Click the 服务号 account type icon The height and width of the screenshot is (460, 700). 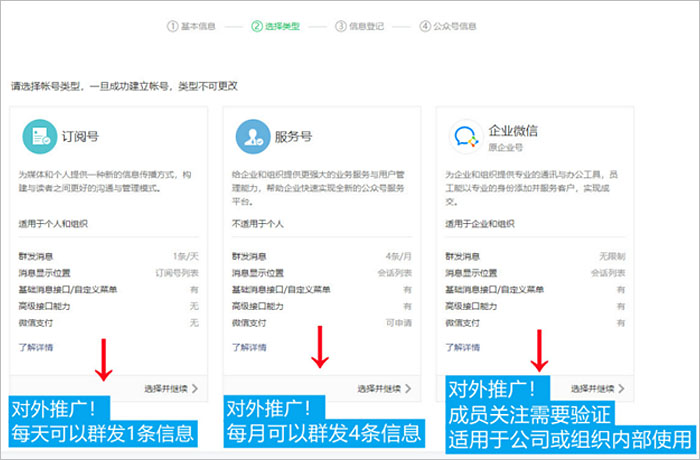pyautogui.click(x=251, y=134)
